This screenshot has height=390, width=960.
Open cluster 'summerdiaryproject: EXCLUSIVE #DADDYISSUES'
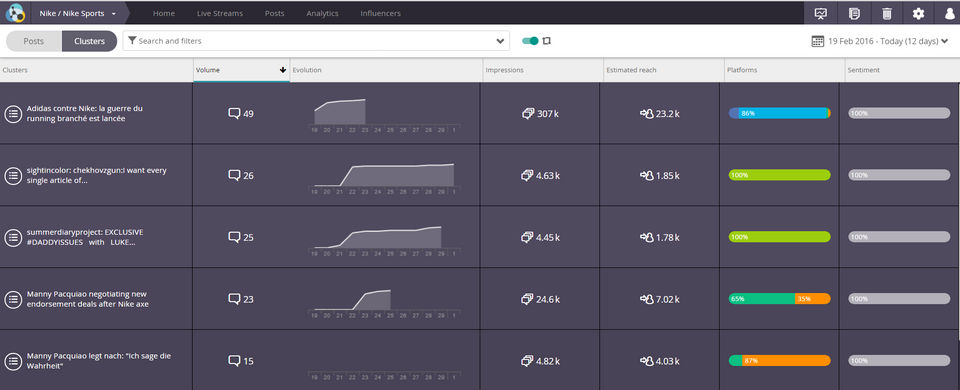pos(84,237)
